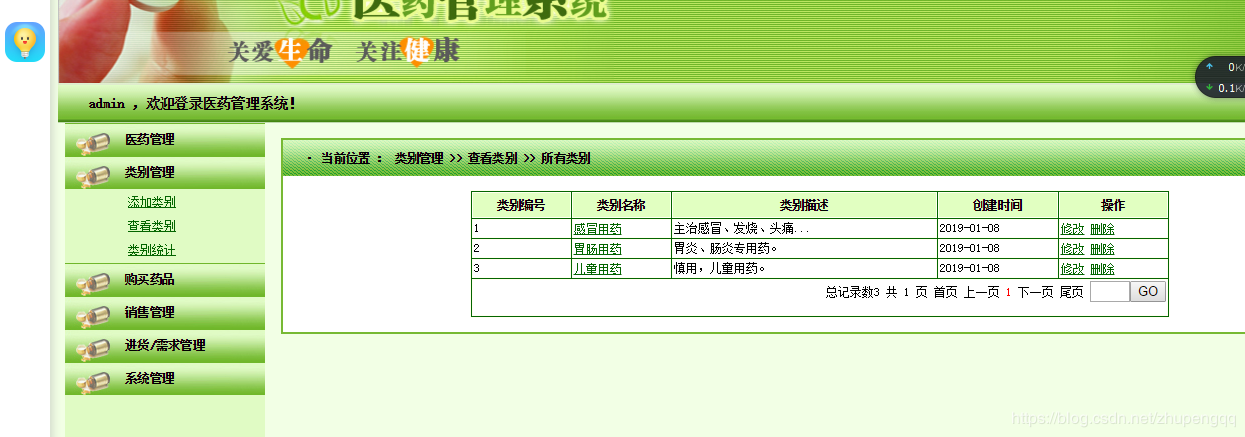Click the current page number 1
The width and height of the screenshot is (1245, 437).
pyautogui.click(x=1008, y=292)
